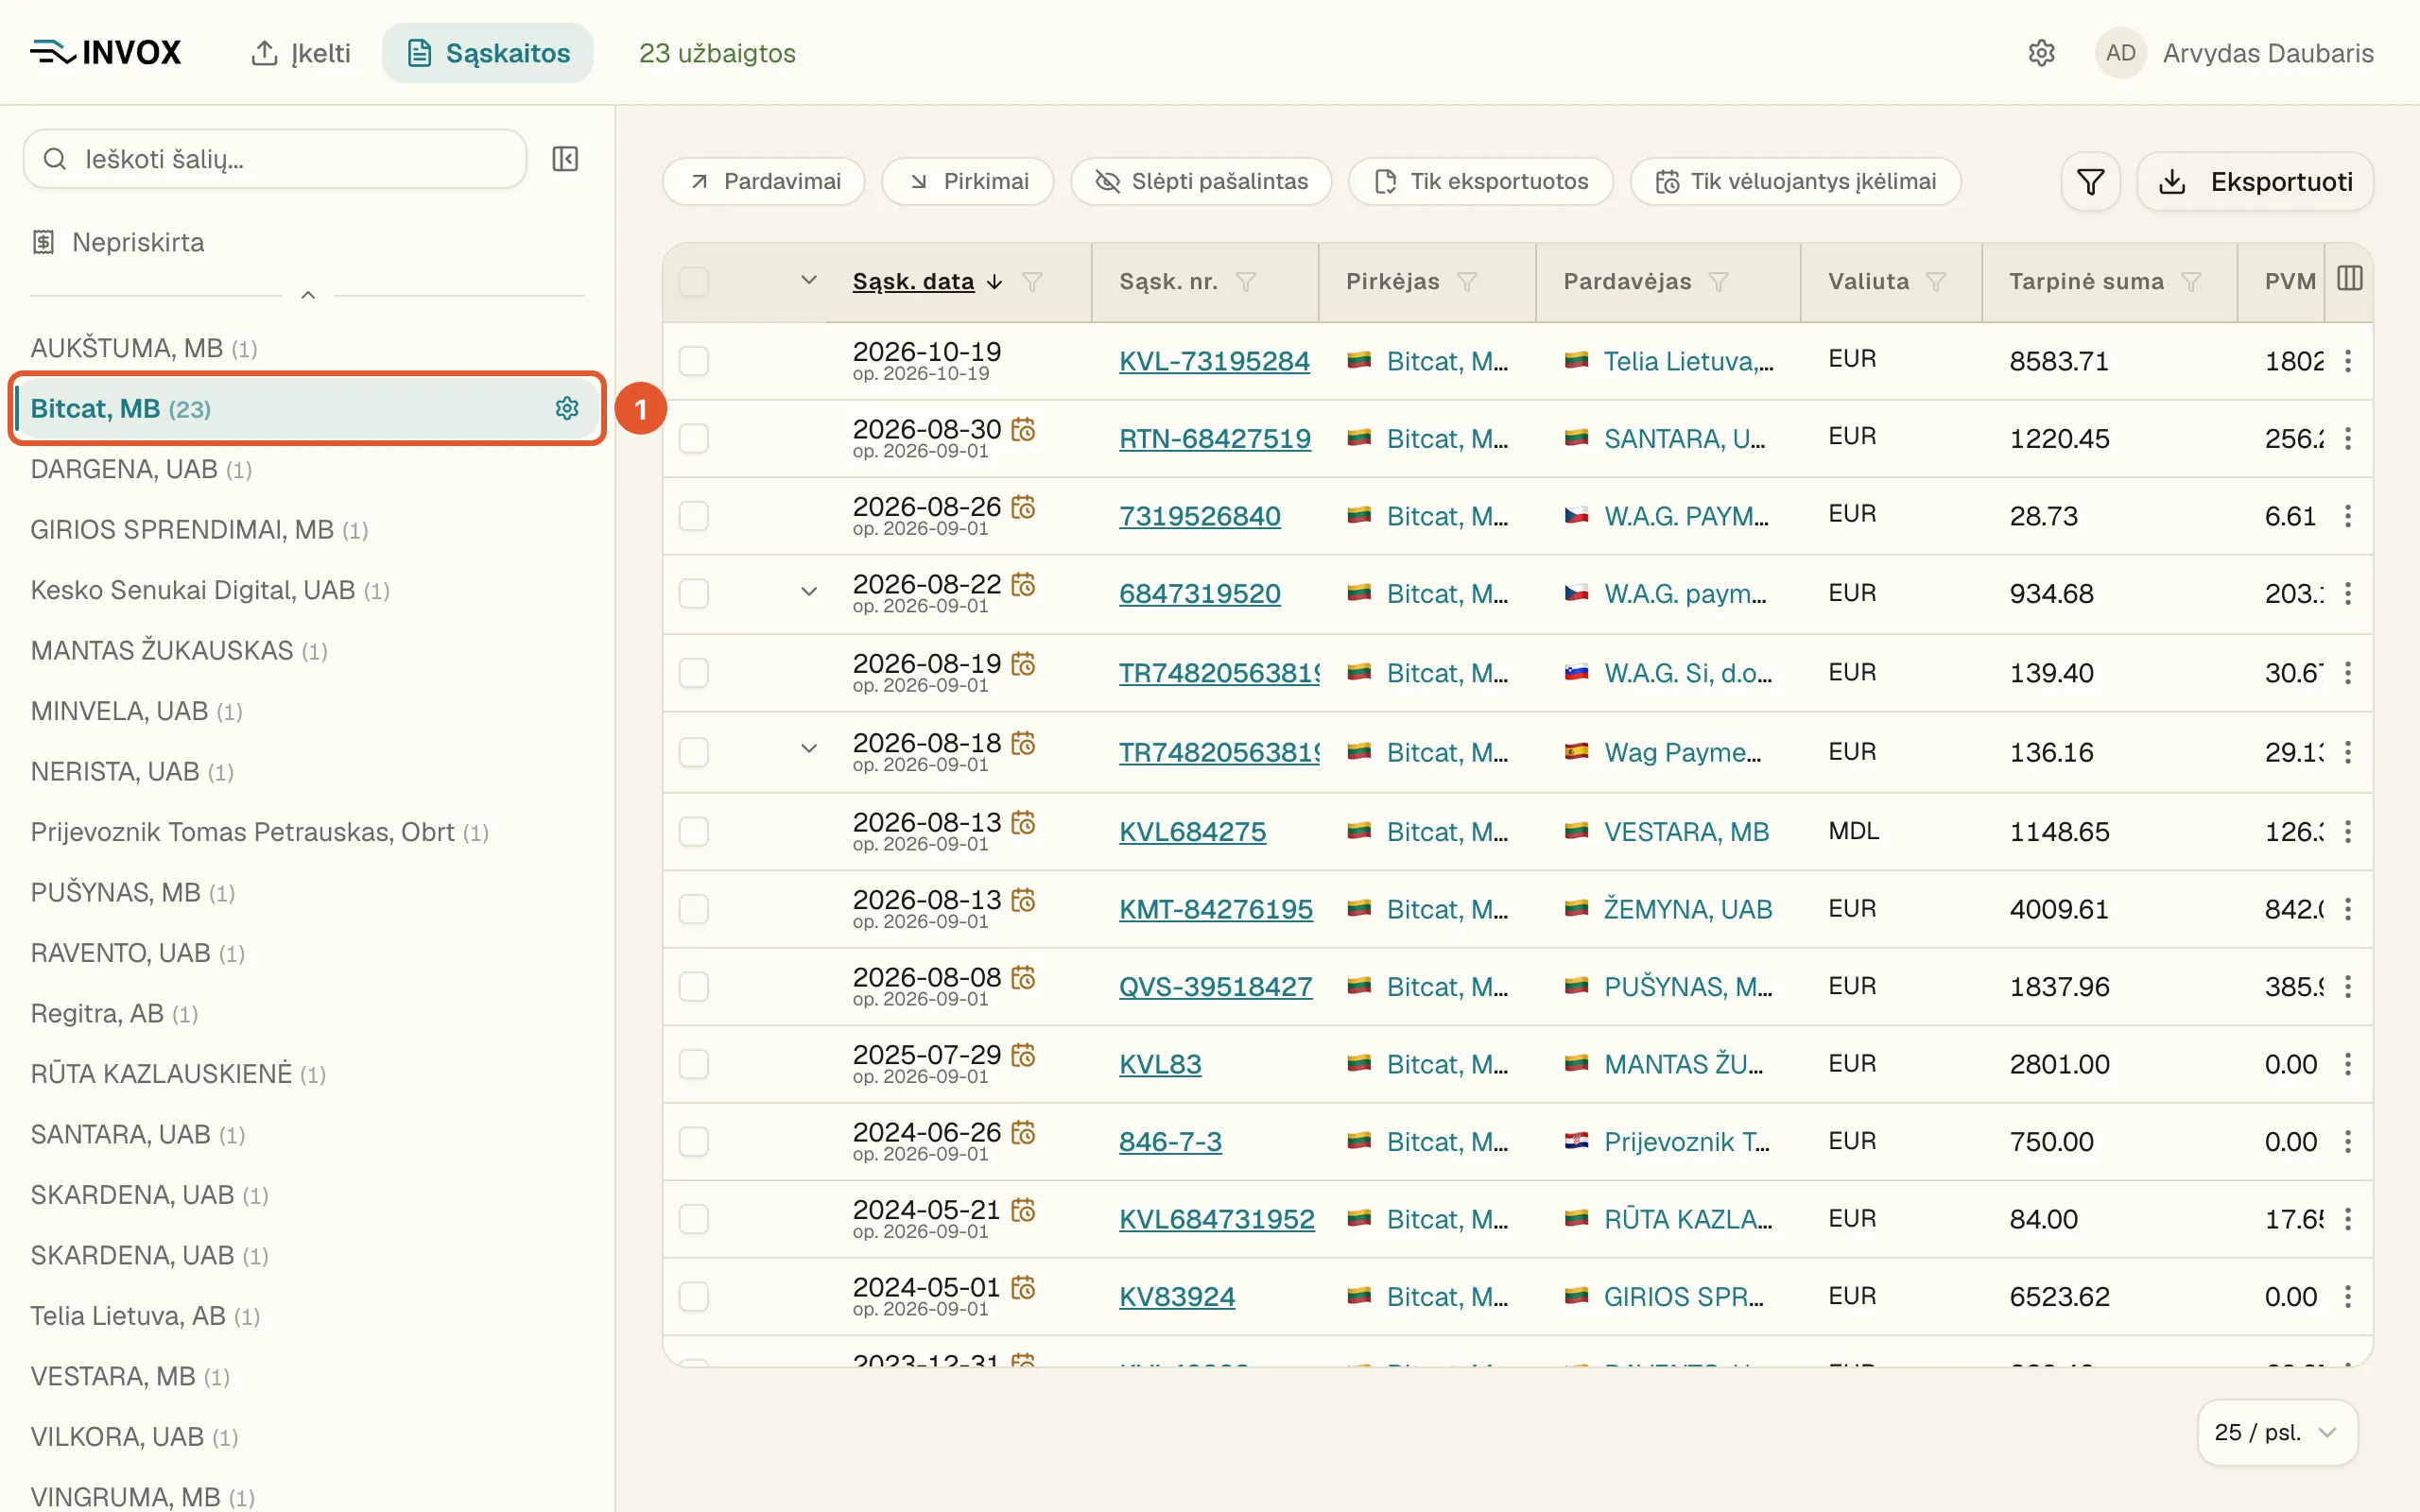Select the KVL-73195284 invoice checkbox

pos(694,361)
